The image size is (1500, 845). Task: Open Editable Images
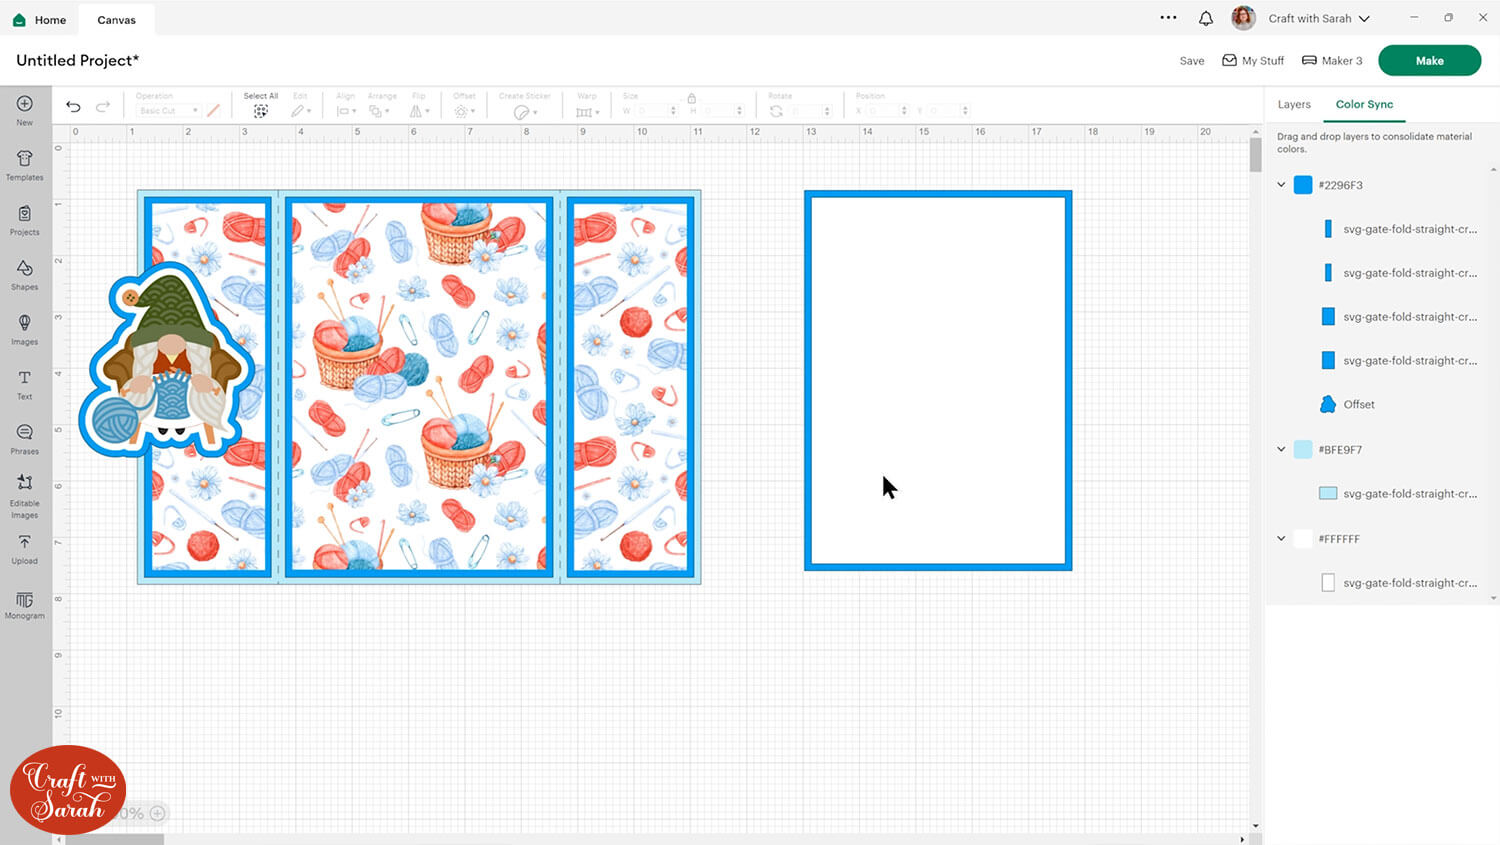(25, 495)
